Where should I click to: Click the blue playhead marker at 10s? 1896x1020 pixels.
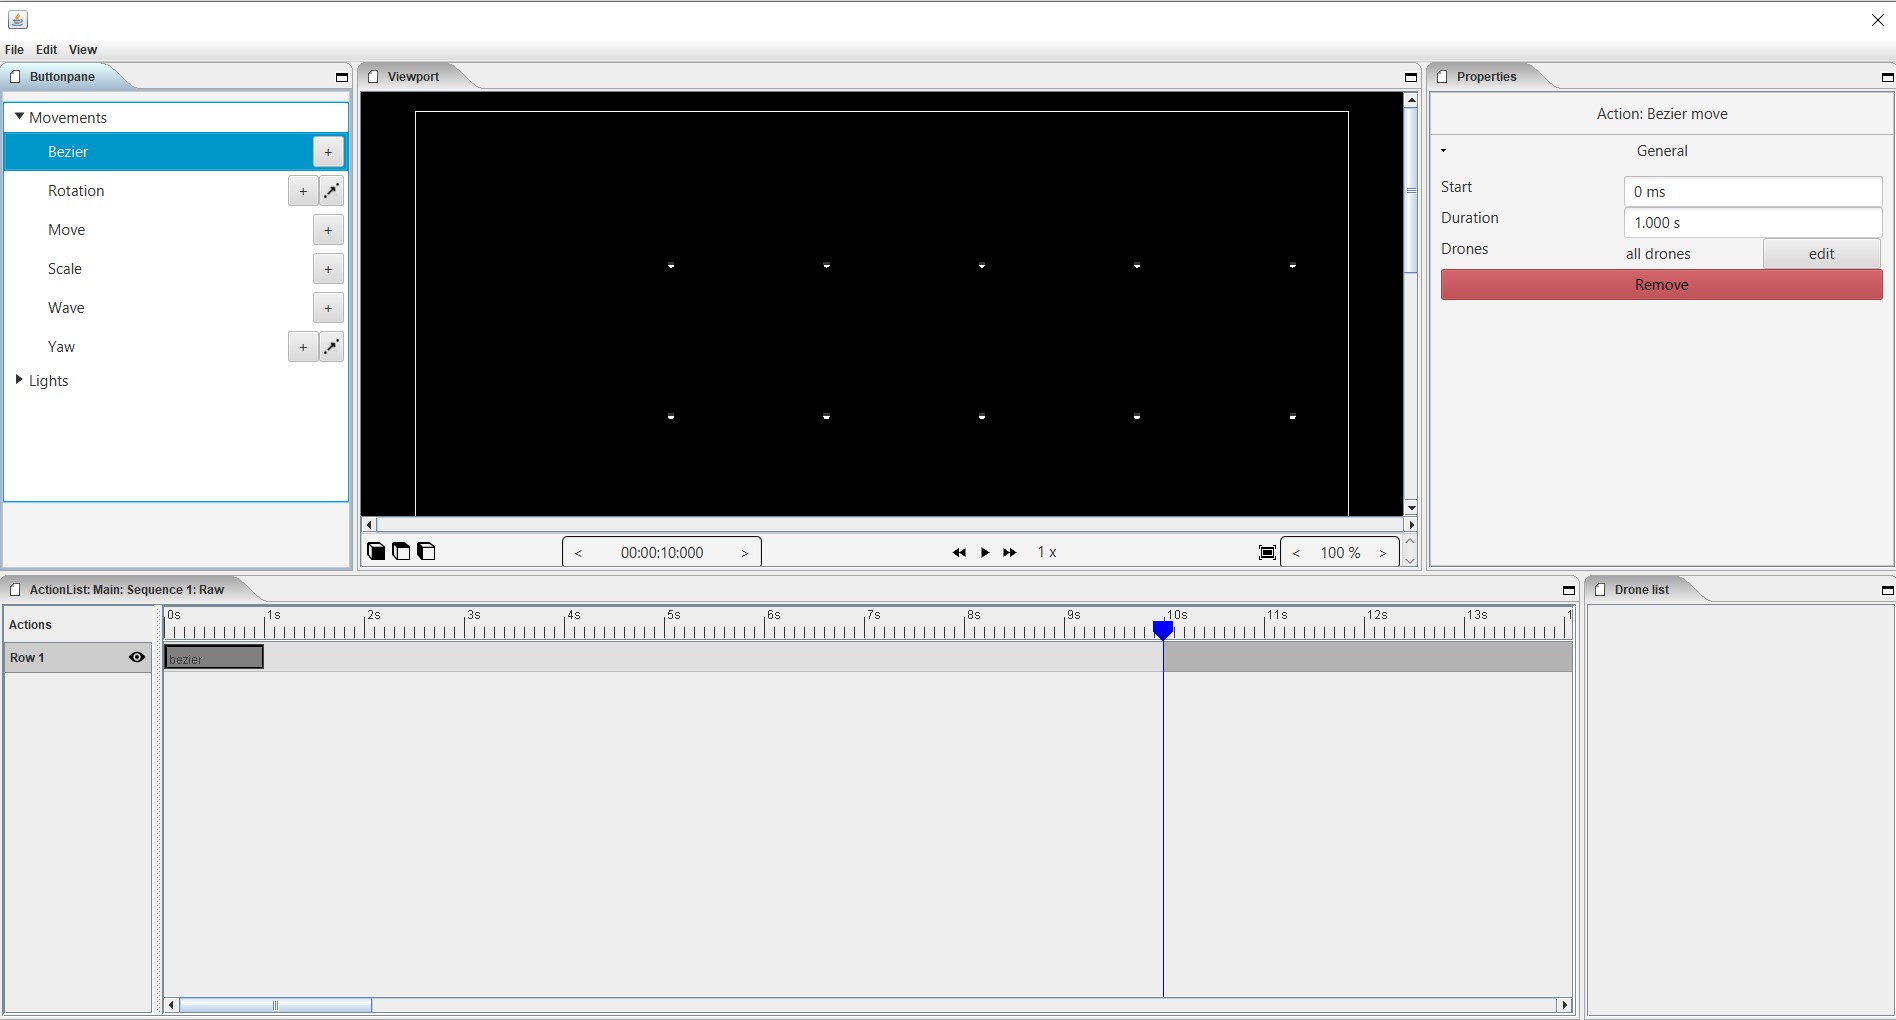(1163, 630)
